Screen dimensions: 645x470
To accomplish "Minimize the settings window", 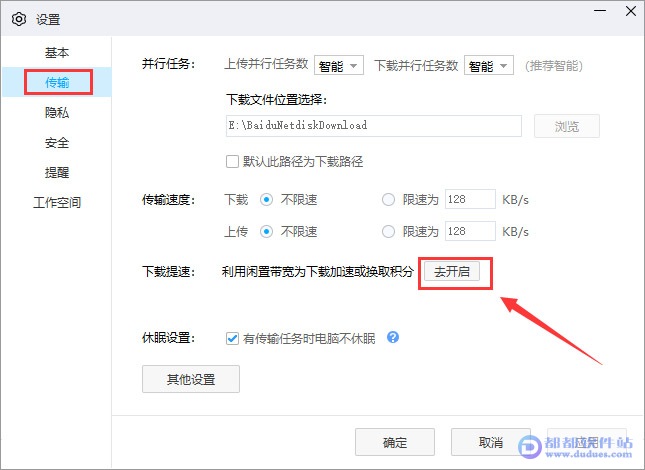I will pyautogui.click(x=600, y=11).
